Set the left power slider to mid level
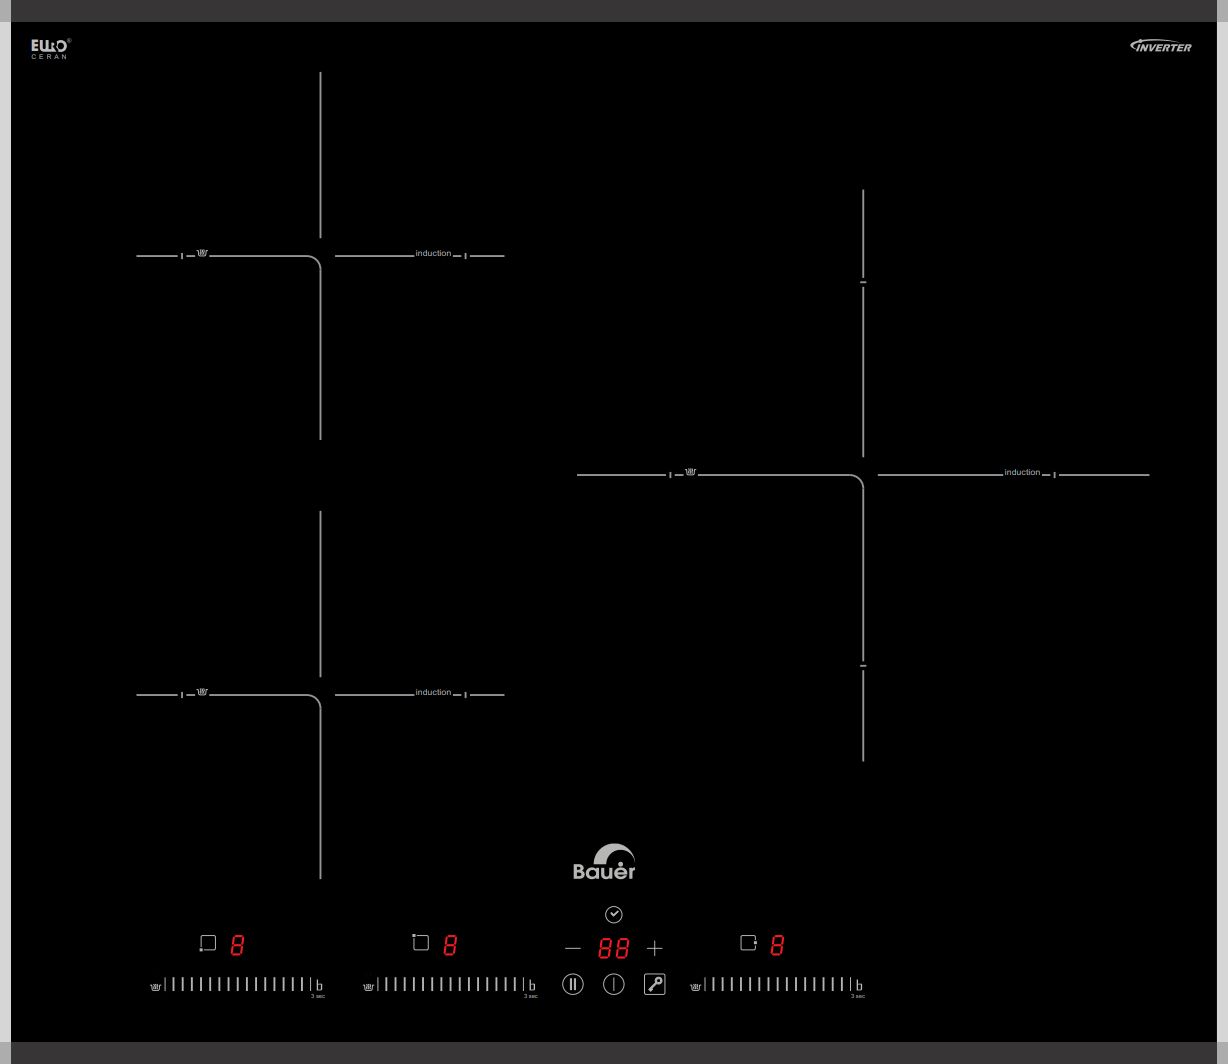 [x=238, y=984]
